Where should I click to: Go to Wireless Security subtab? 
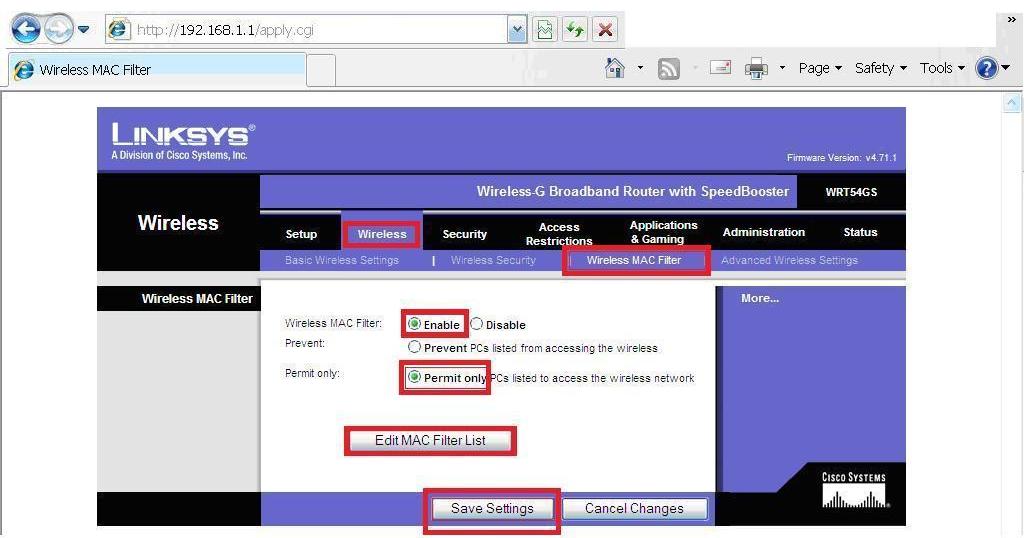tap(493, 260)
